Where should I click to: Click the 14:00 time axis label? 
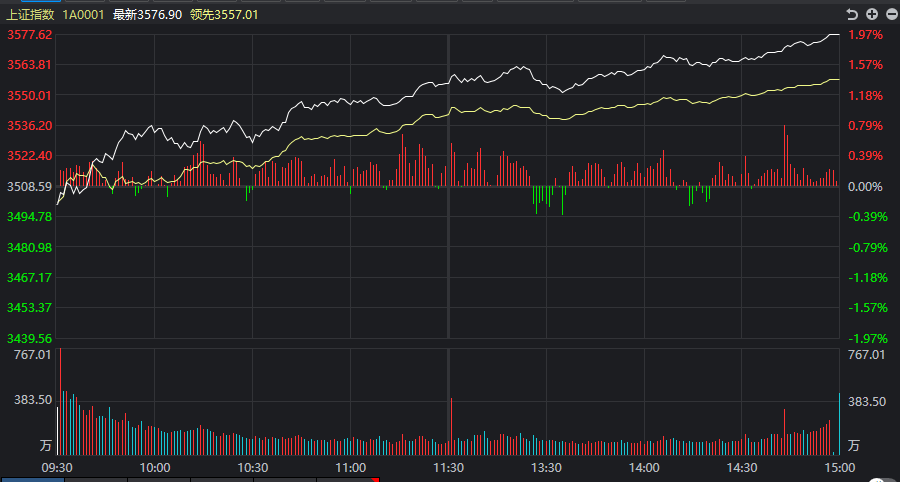coord(644,467)
